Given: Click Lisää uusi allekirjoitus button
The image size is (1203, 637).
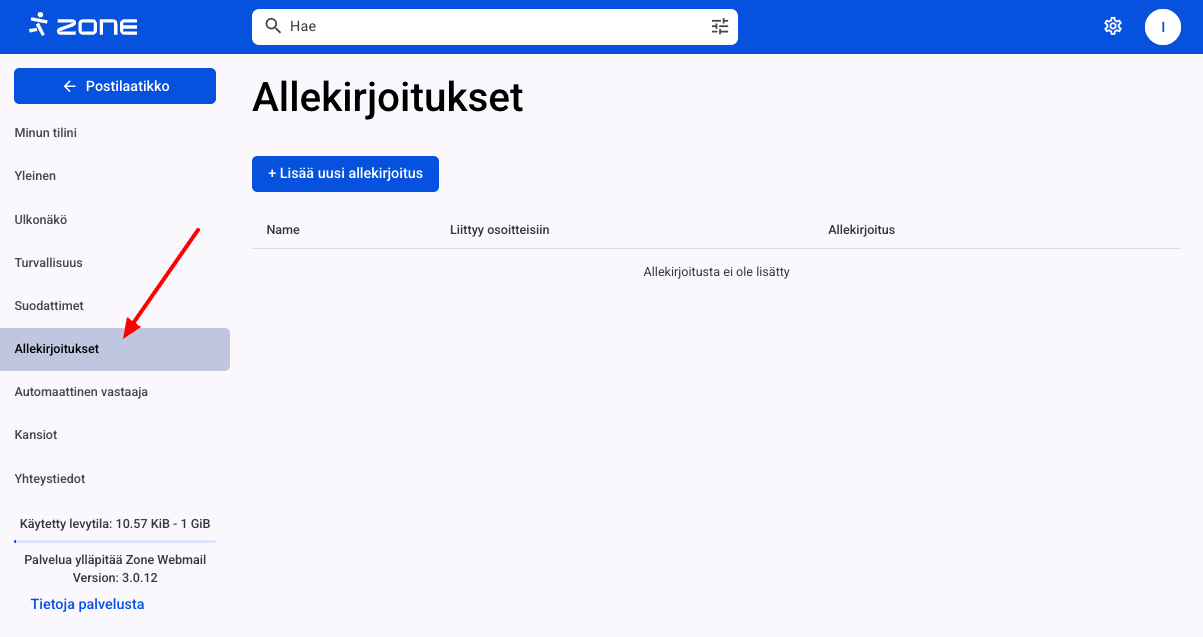Looking at the screenshot, I should (x=345, y=173).
